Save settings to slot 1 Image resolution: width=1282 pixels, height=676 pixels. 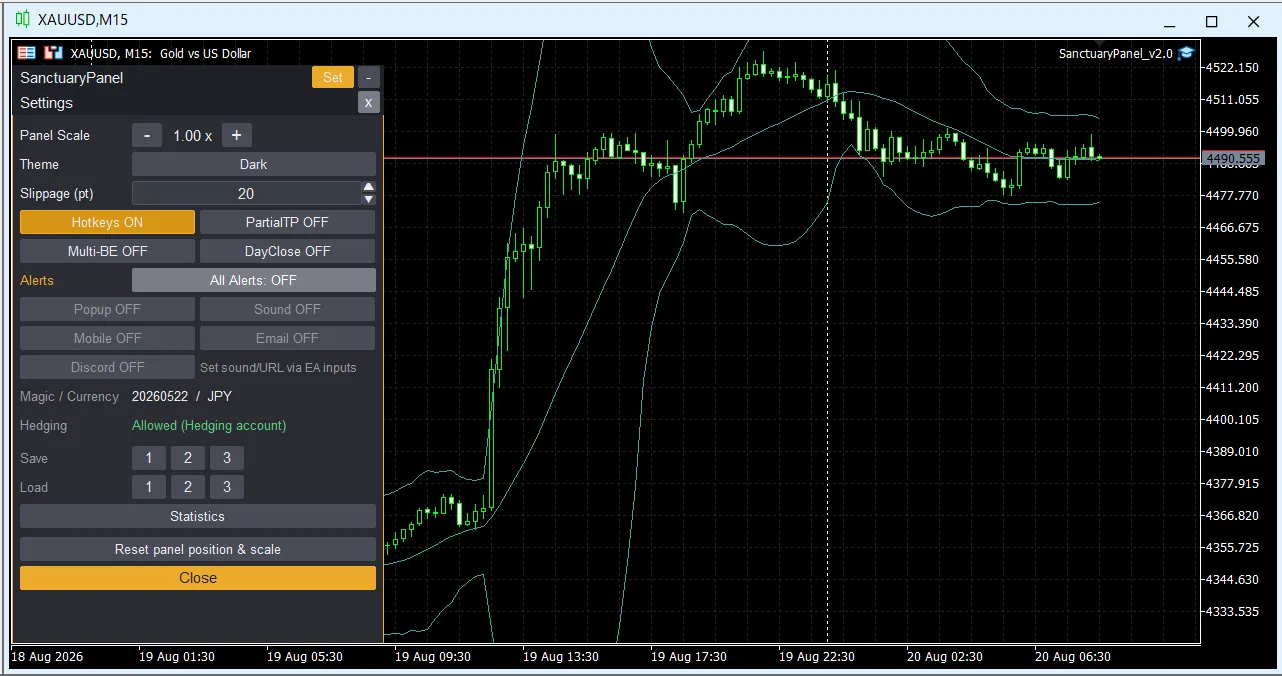tap(149, 458)
